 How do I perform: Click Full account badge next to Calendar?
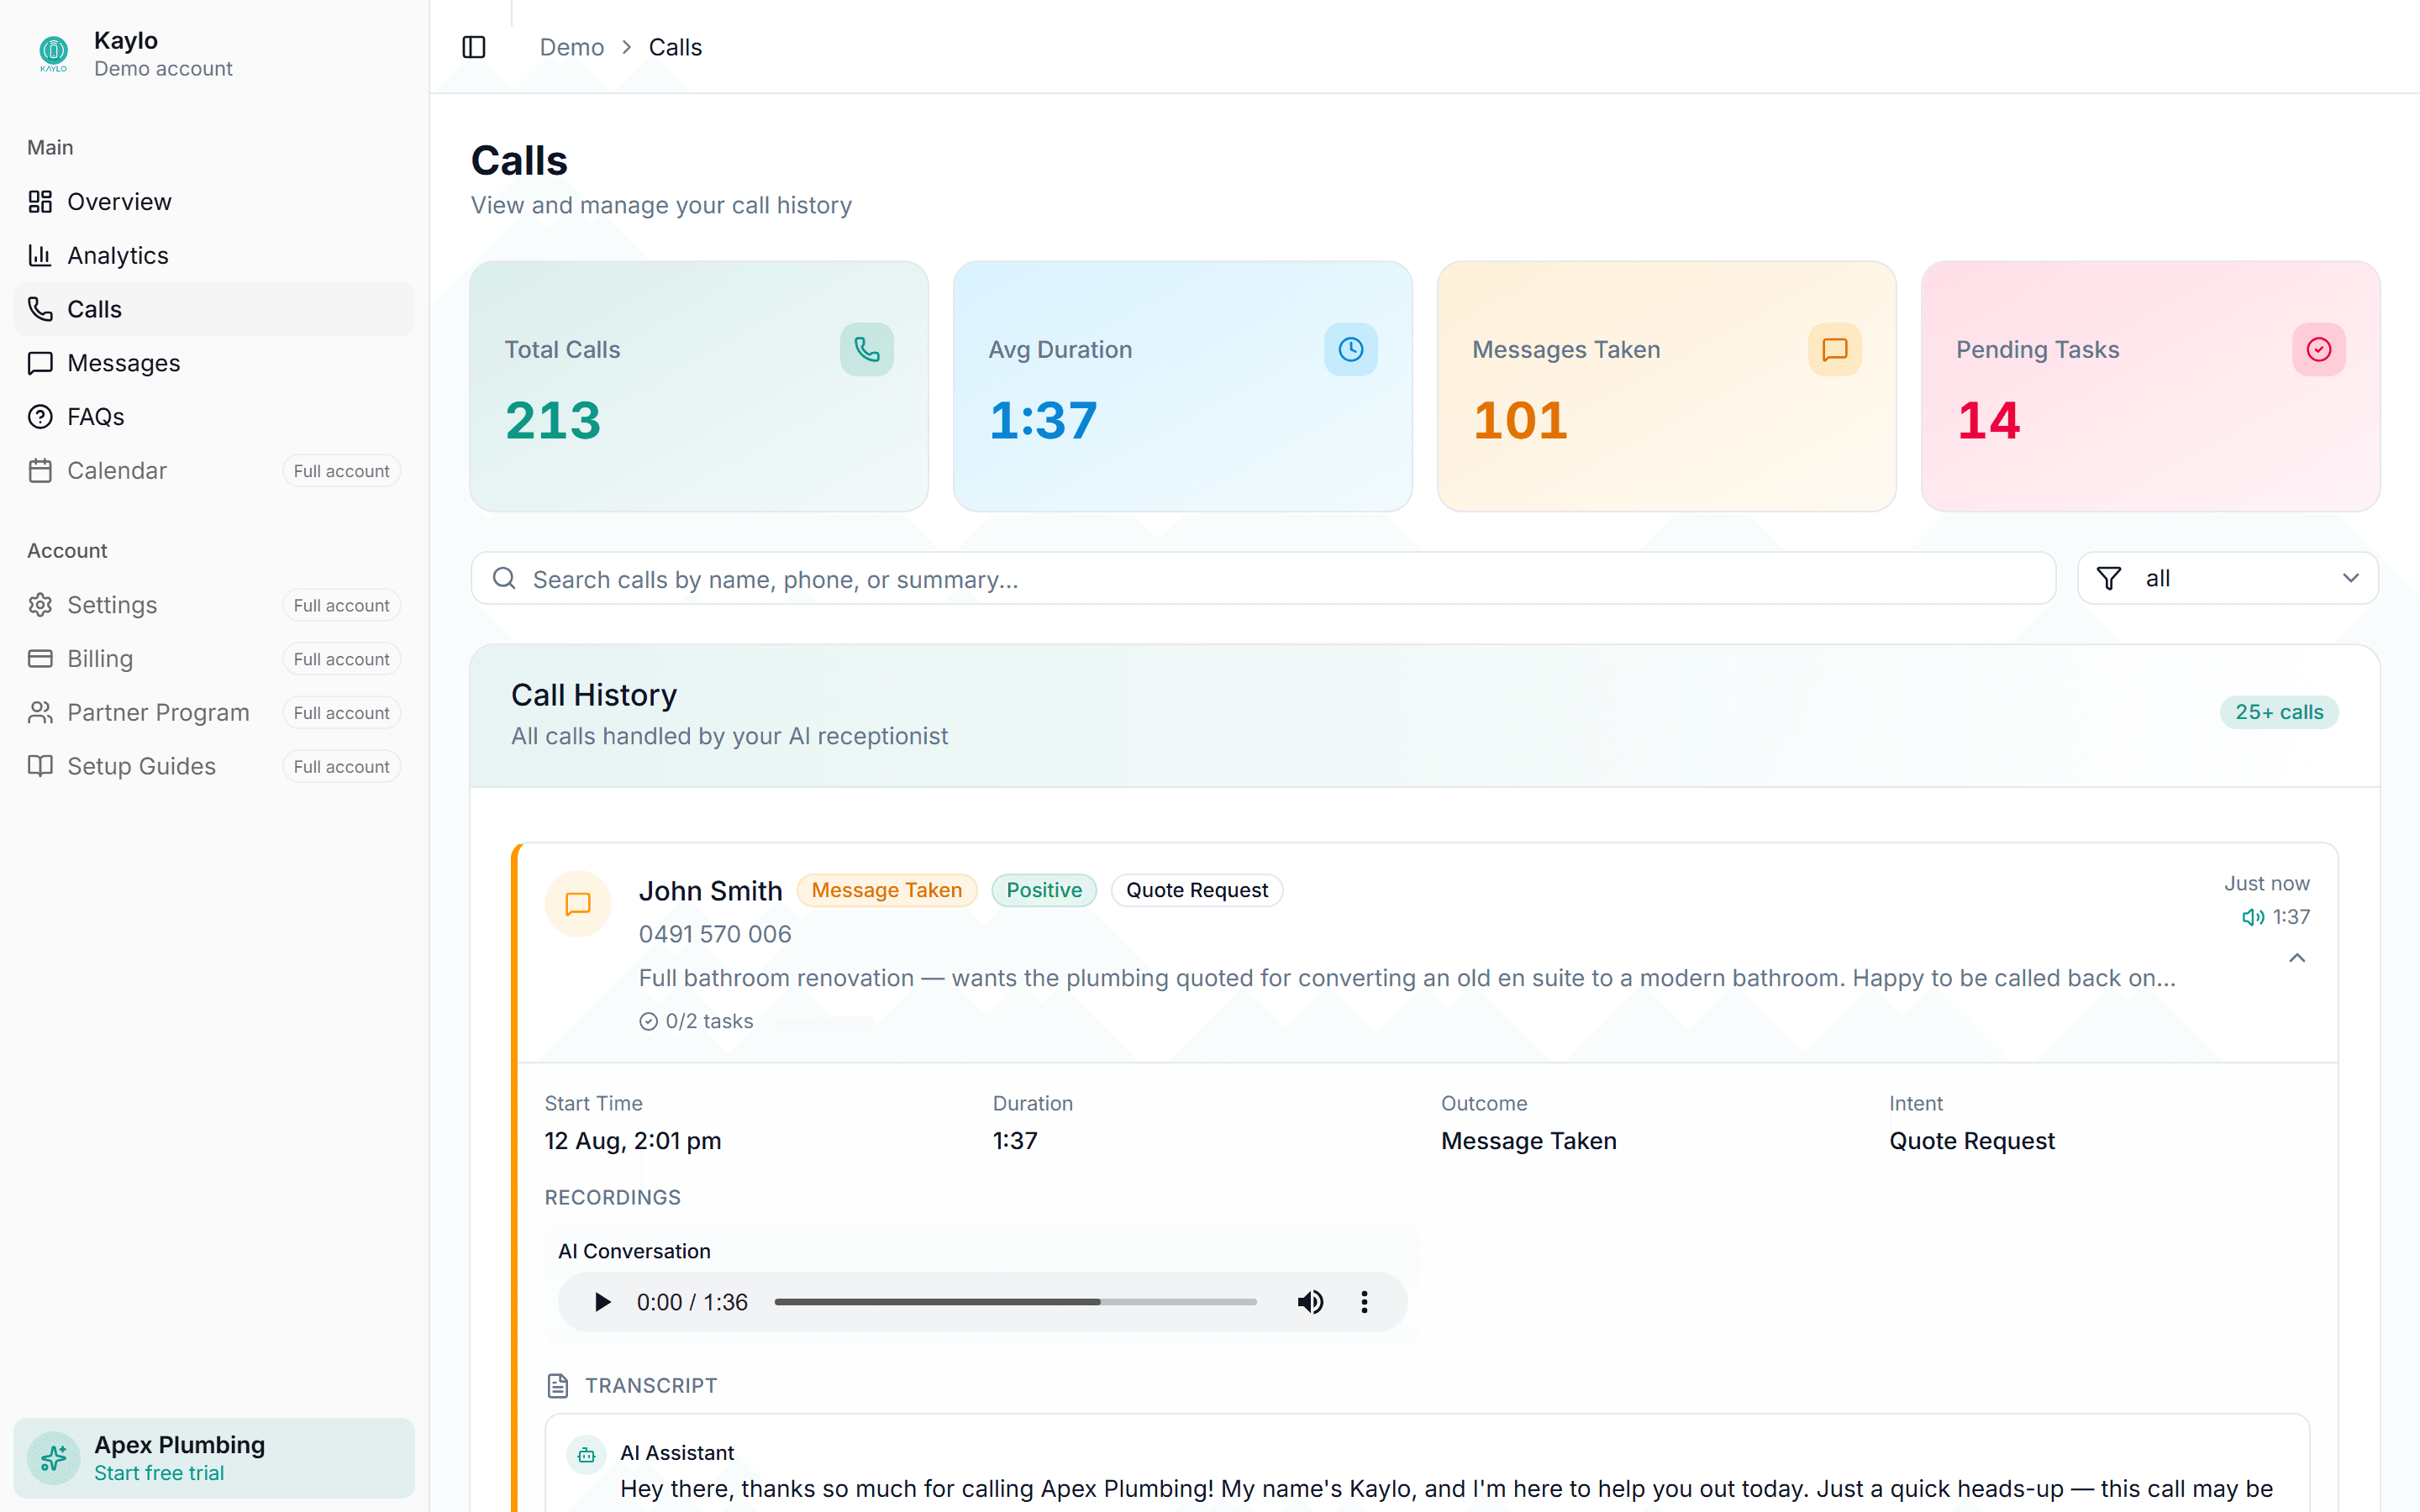pyautogui.click(x=341, y=471)
